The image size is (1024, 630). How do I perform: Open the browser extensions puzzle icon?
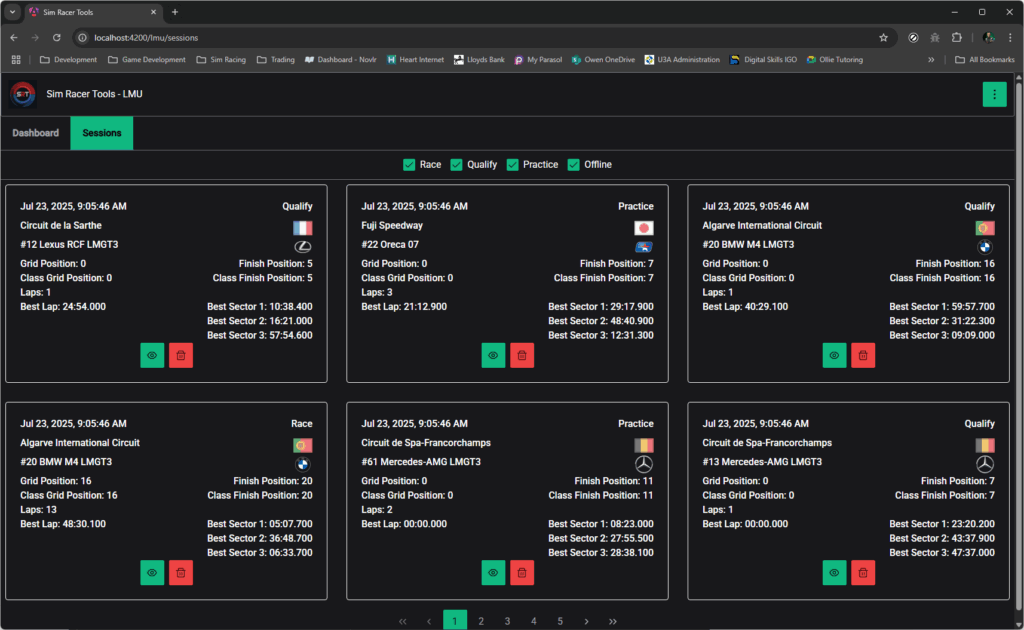tap(956, 38)
